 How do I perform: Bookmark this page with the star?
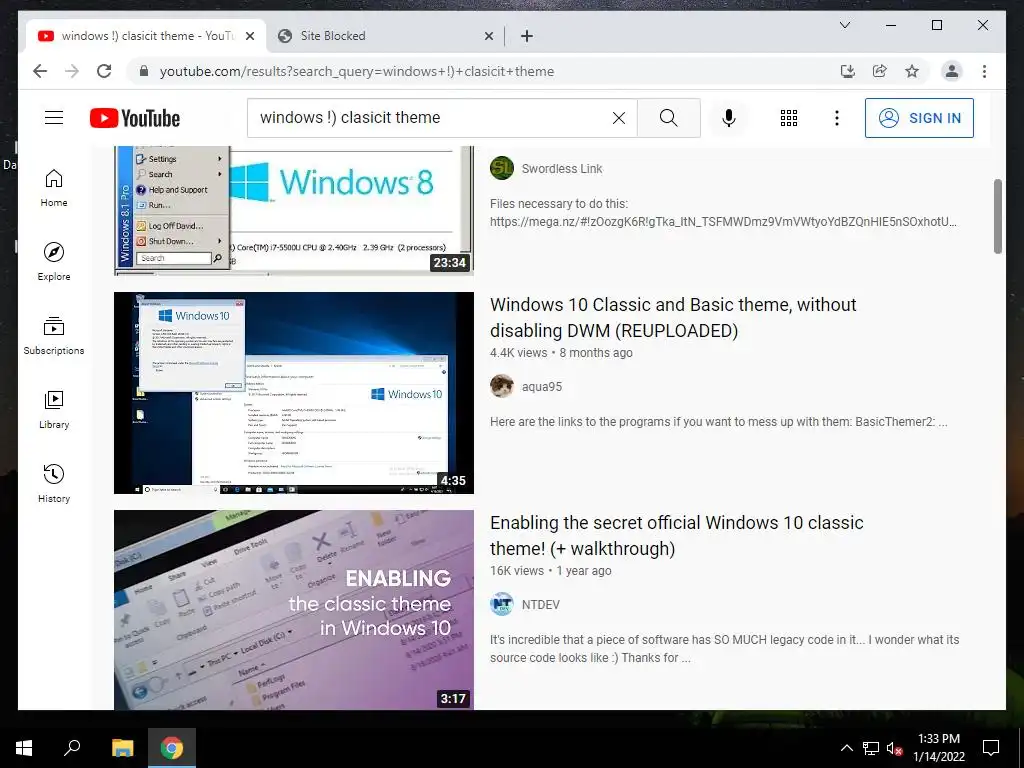click(912, 71)
